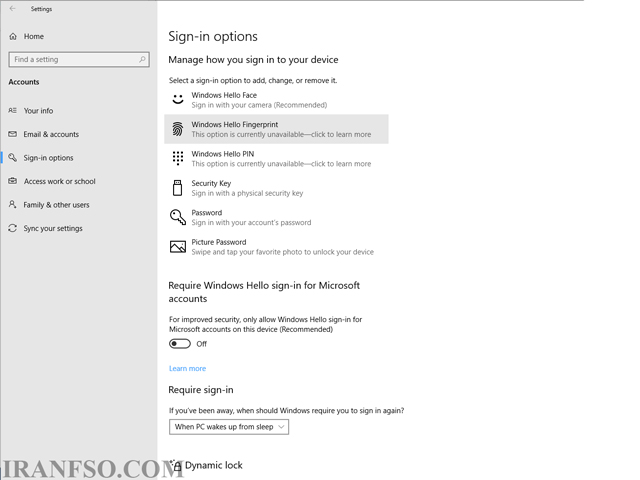Select Windows Hello Face option
Viewport: 640px width, 480px height.
[276, 100]
